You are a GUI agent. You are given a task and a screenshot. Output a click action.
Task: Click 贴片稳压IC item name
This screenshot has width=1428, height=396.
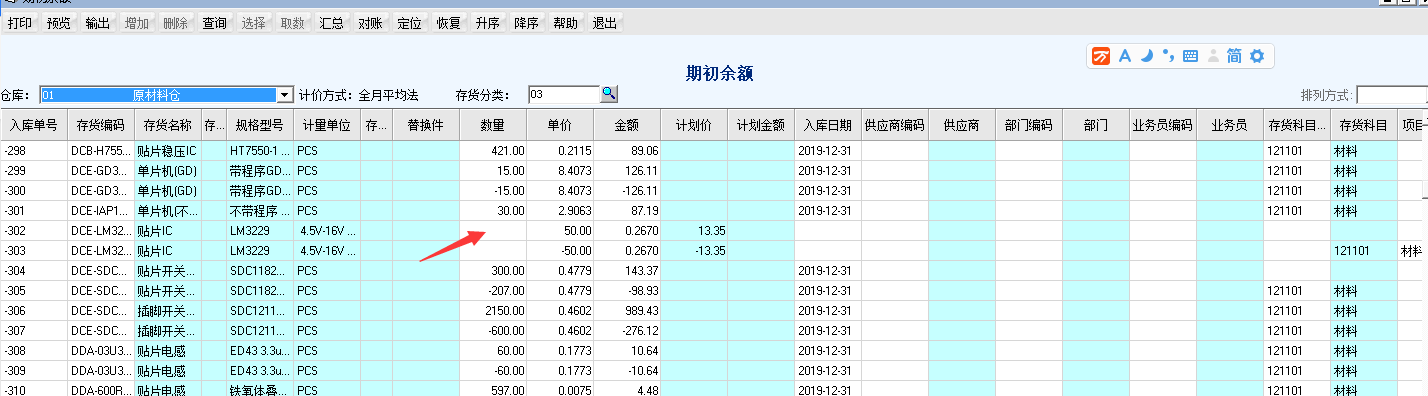coord(168,150)
